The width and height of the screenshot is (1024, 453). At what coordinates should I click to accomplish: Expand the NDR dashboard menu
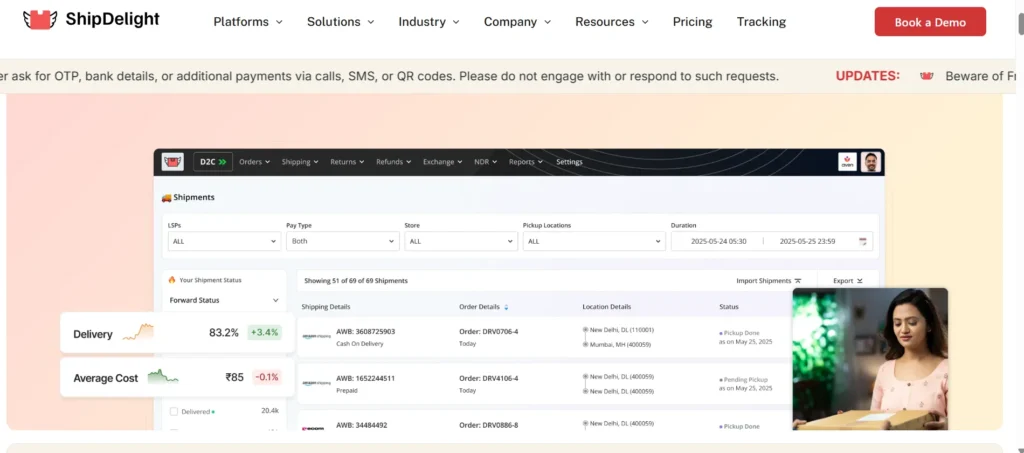click(x=486, y=162)
